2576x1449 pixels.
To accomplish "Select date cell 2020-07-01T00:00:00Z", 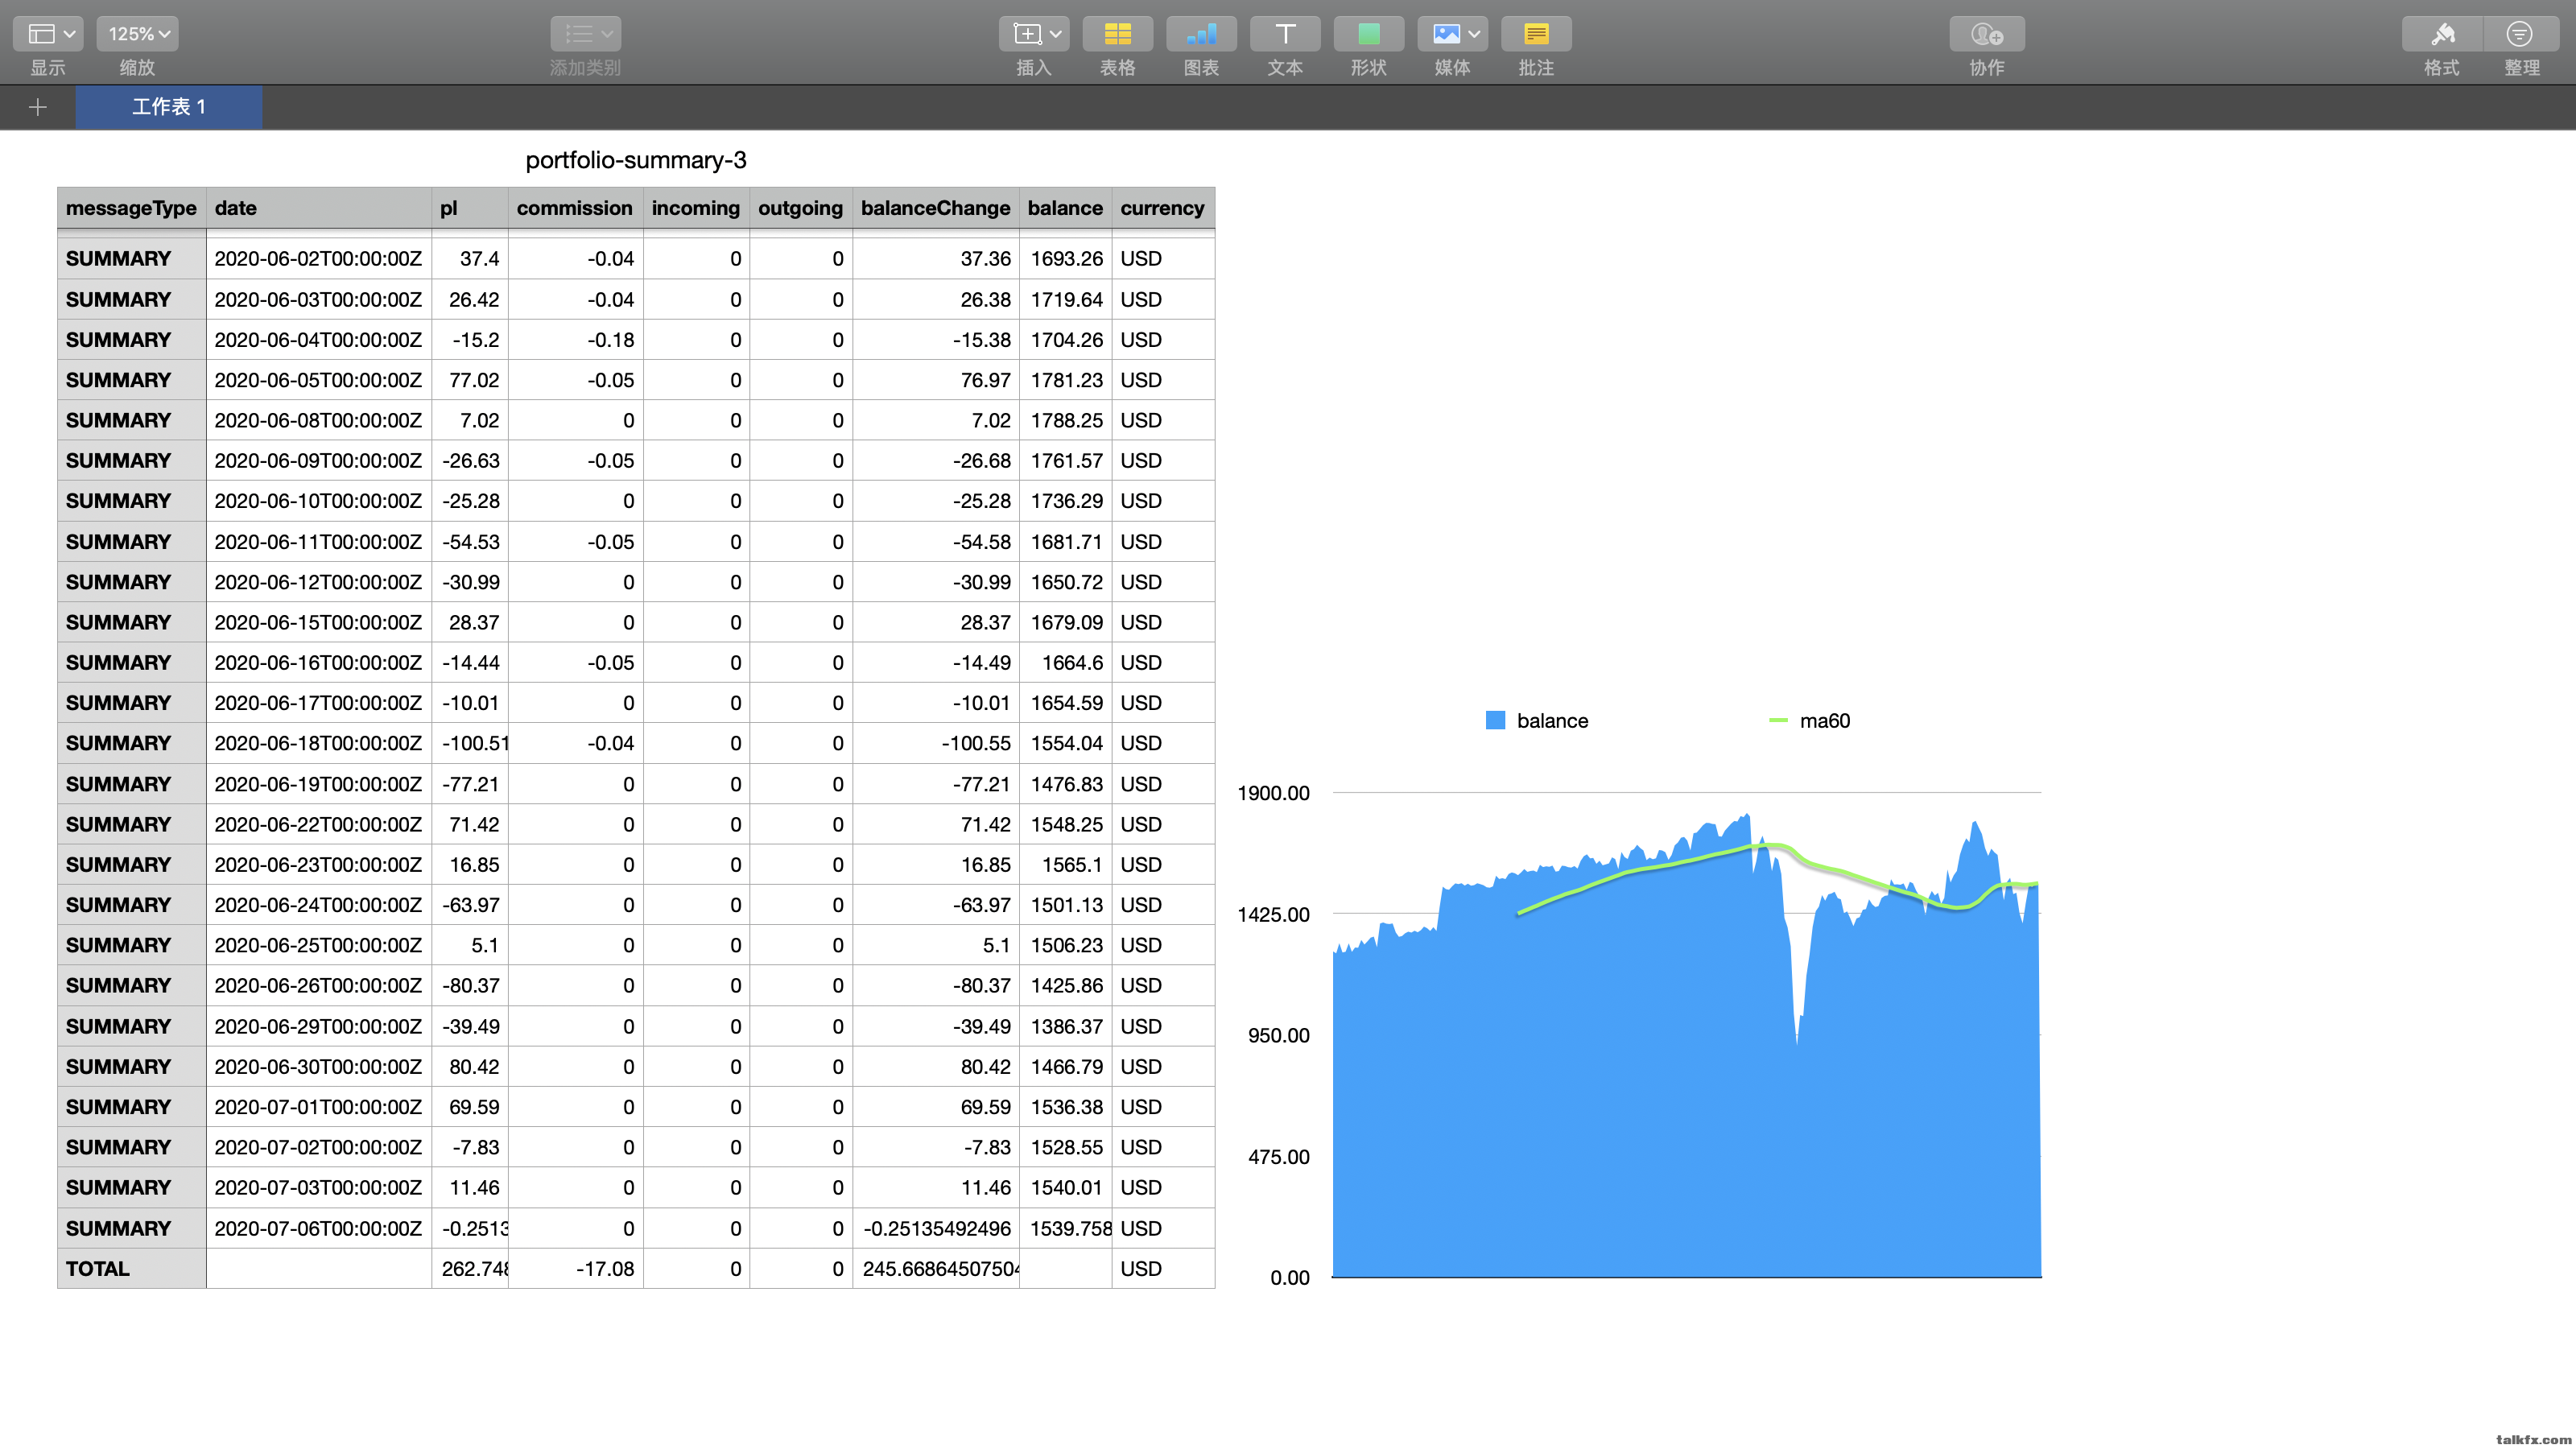I will coord(319,1107).
